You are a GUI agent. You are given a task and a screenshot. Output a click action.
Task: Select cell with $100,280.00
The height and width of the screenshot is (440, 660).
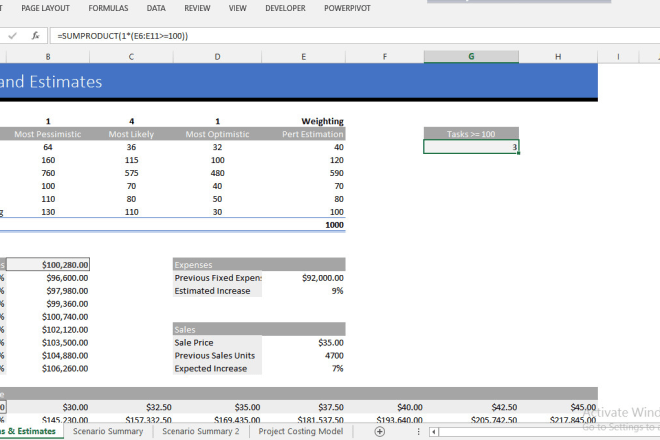pos(48,265)
